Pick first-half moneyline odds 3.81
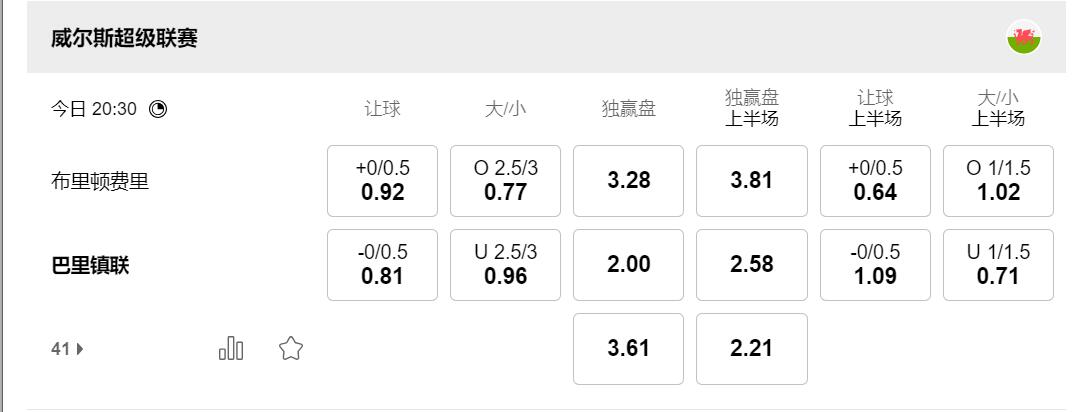Image resolution: width=1089 pixels, height=412 pixels. 751,181
